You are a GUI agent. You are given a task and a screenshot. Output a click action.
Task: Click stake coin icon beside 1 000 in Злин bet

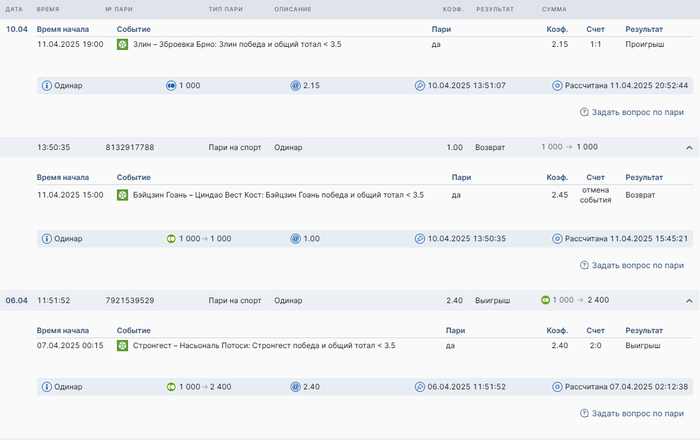pos(171,86)
